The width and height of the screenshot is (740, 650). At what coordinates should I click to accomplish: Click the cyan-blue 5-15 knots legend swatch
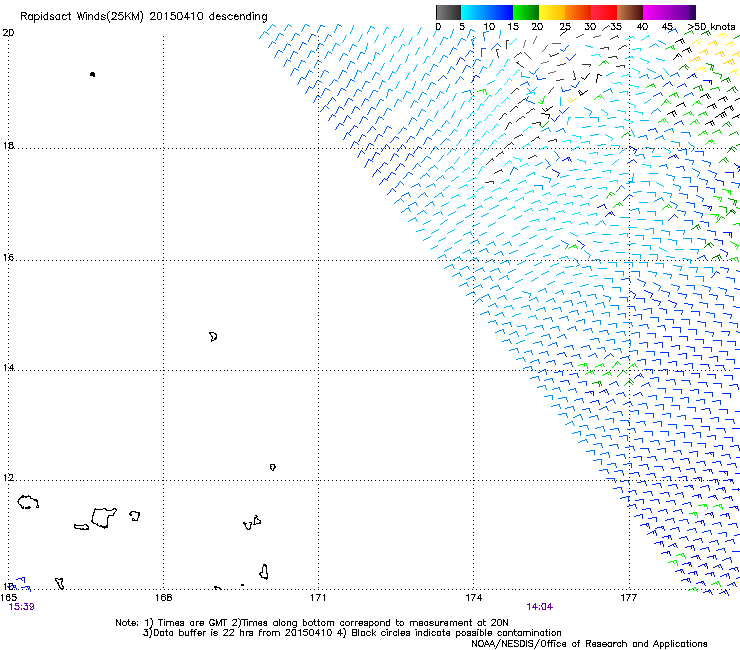coord(487,12)
